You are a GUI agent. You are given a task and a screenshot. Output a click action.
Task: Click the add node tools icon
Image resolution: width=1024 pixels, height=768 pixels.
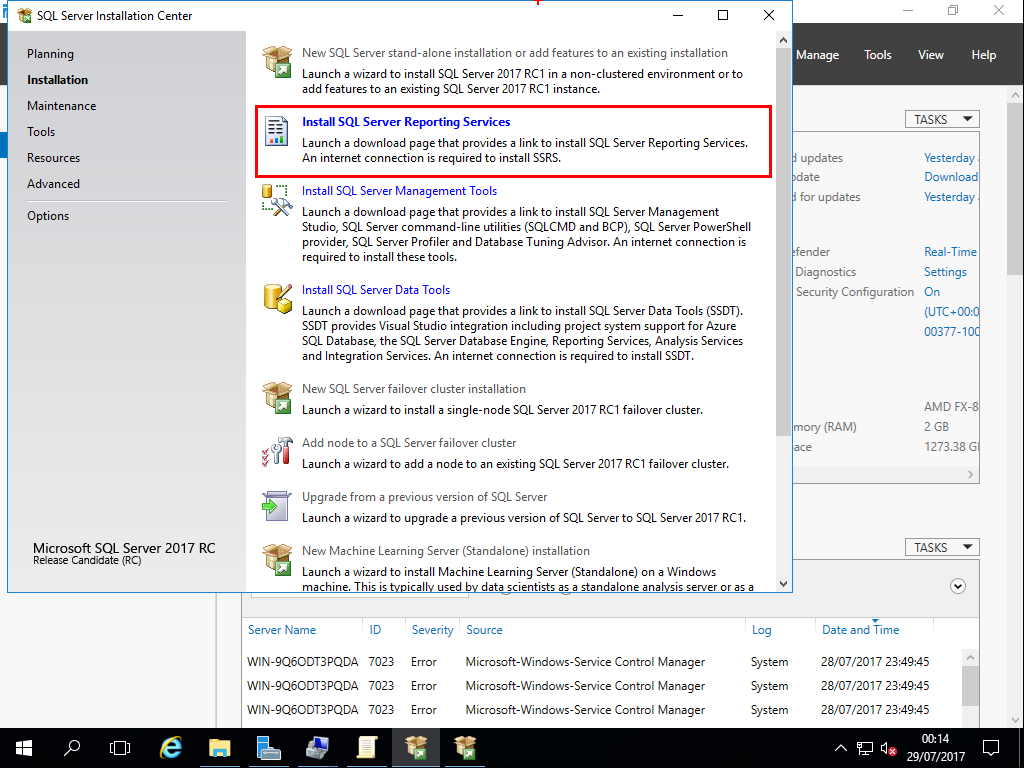tap(277, 451)
